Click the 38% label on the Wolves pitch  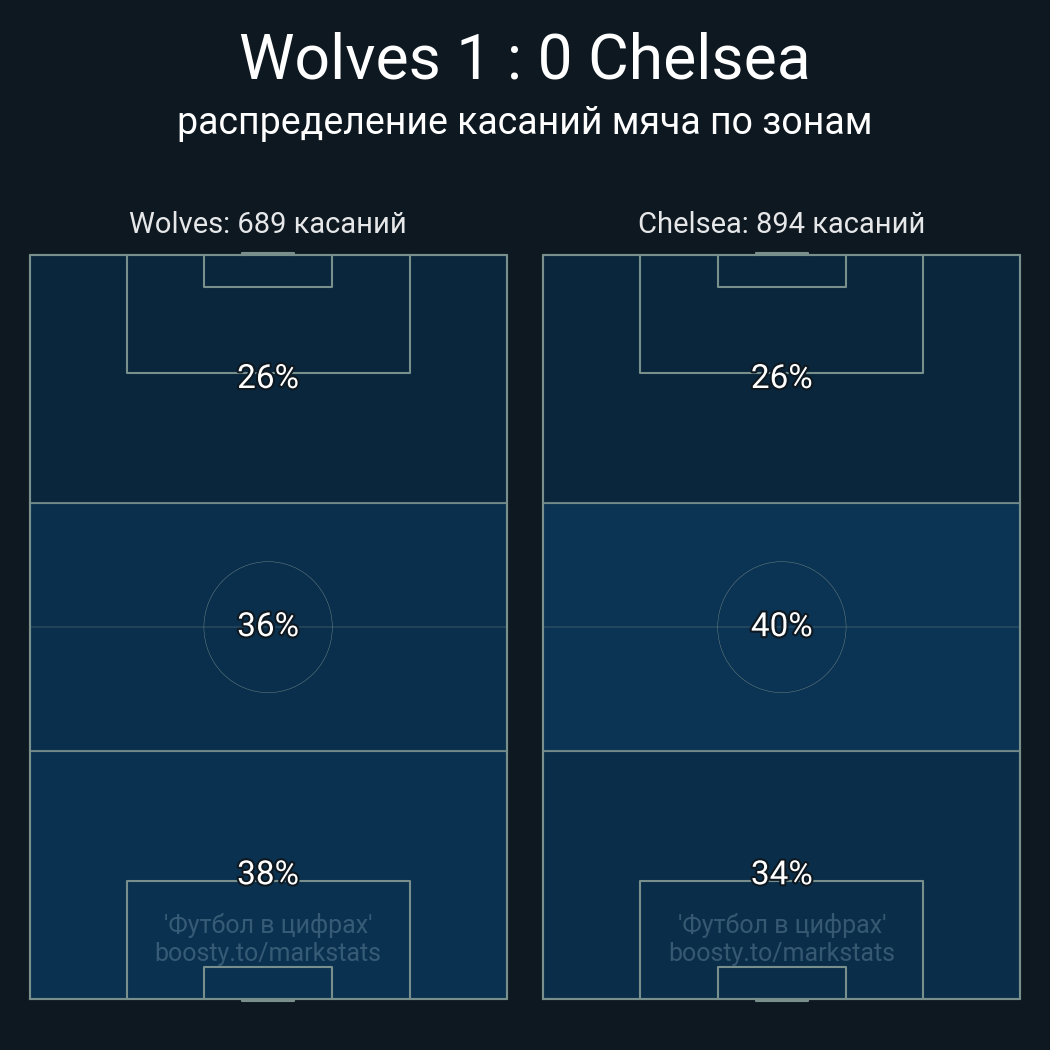point(268,873)
